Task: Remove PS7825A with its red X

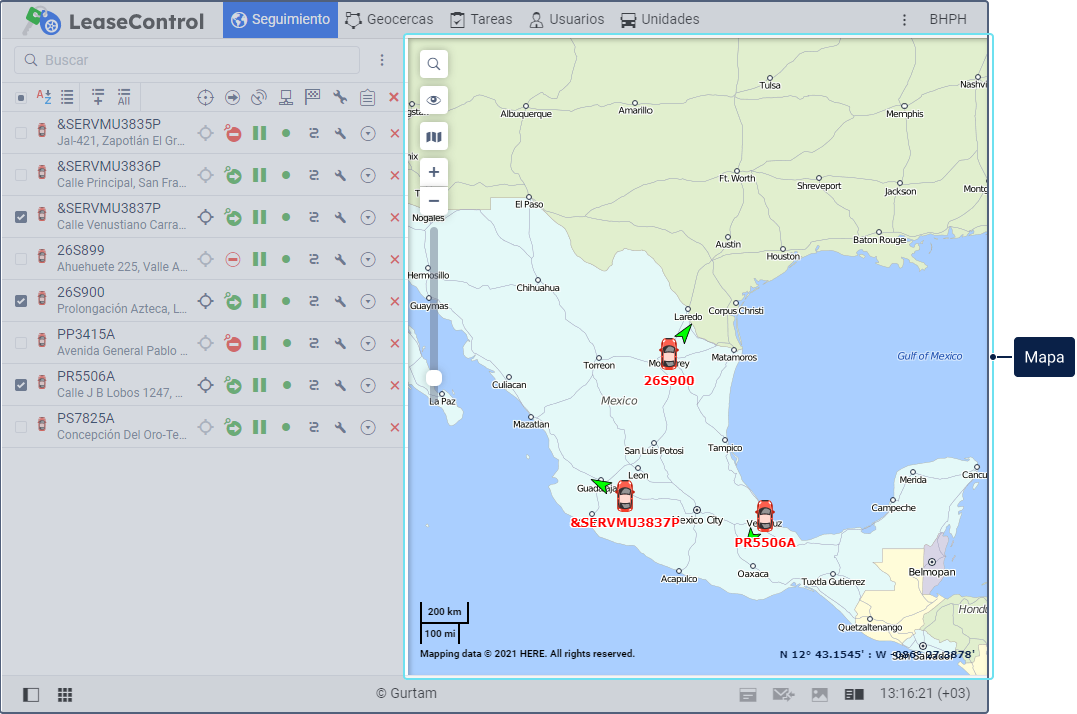Action: pyautogui.click(x=394, y=428)
